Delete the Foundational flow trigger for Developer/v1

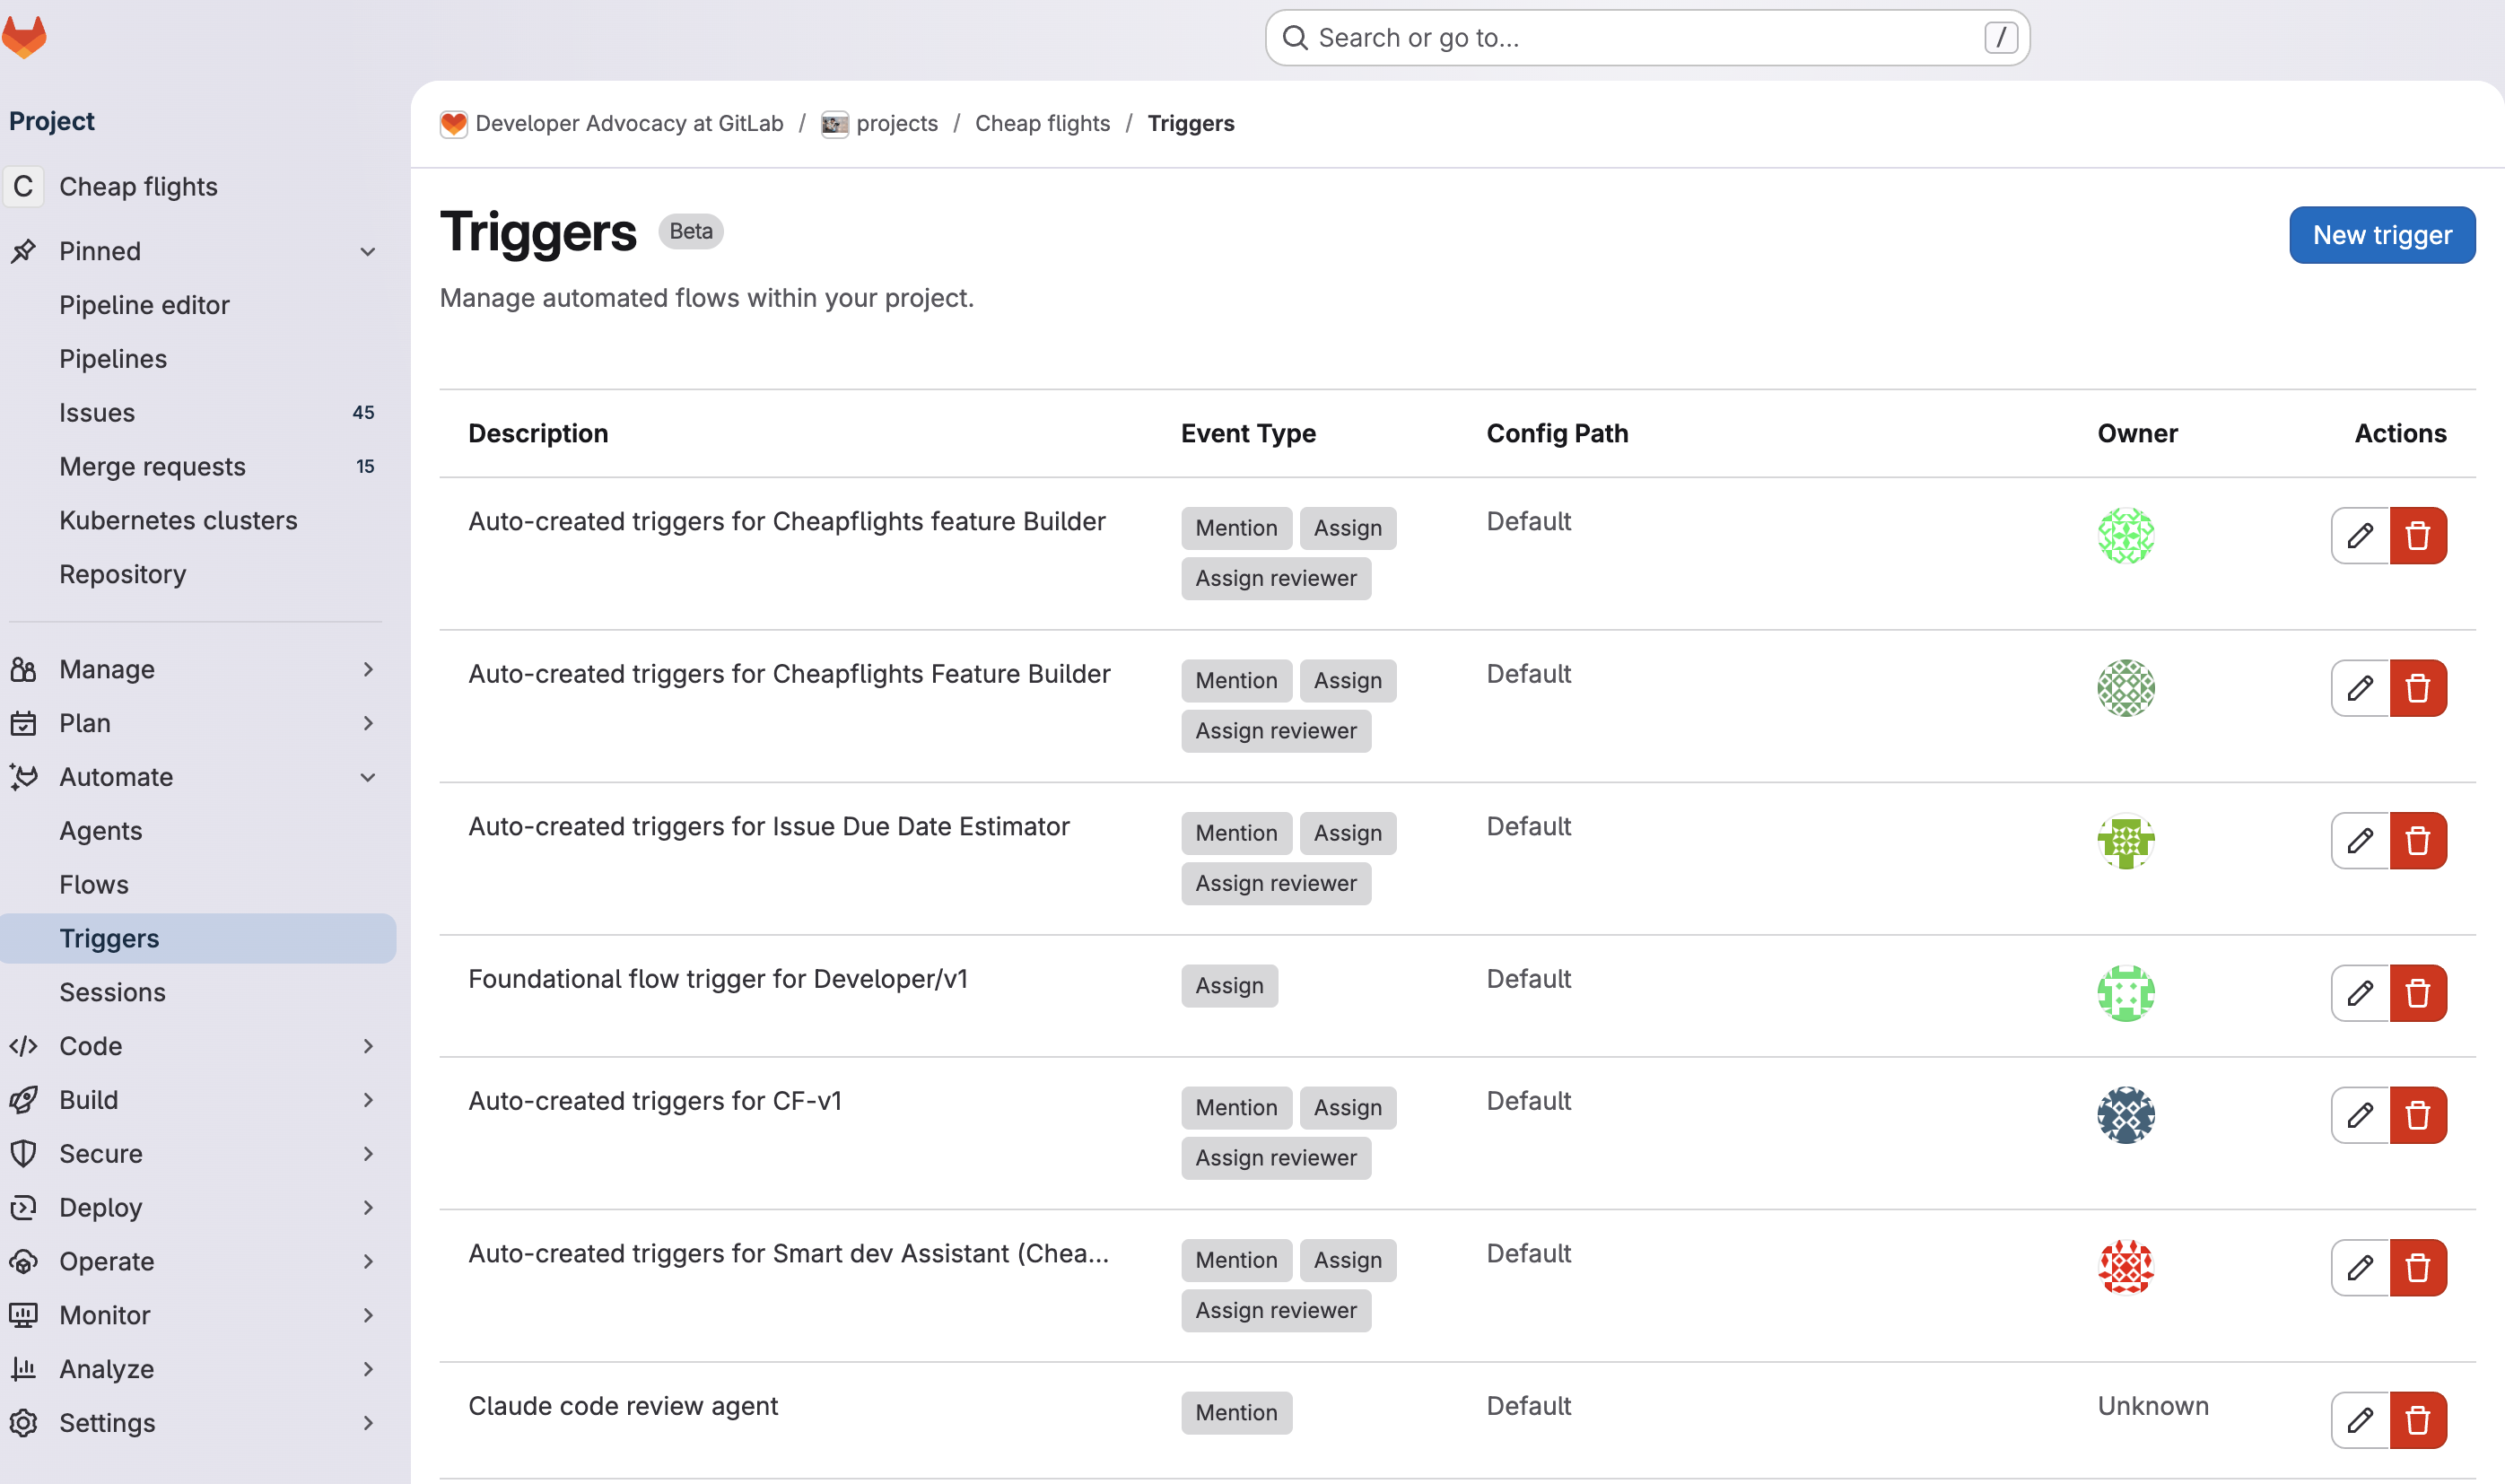pyautogui.click(x=2419, y=993)
